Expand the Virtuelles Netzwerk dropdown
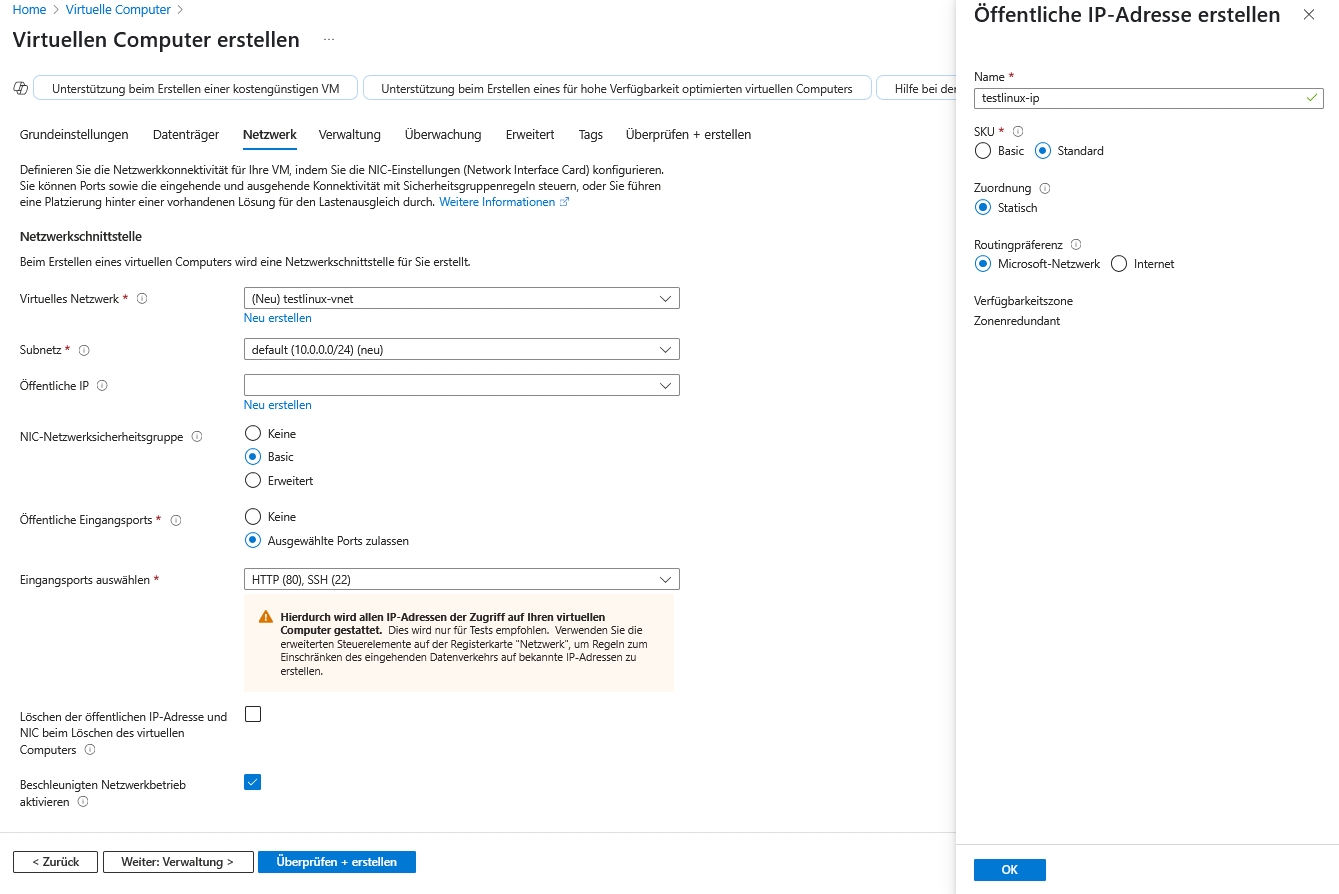 pos(461,298)
